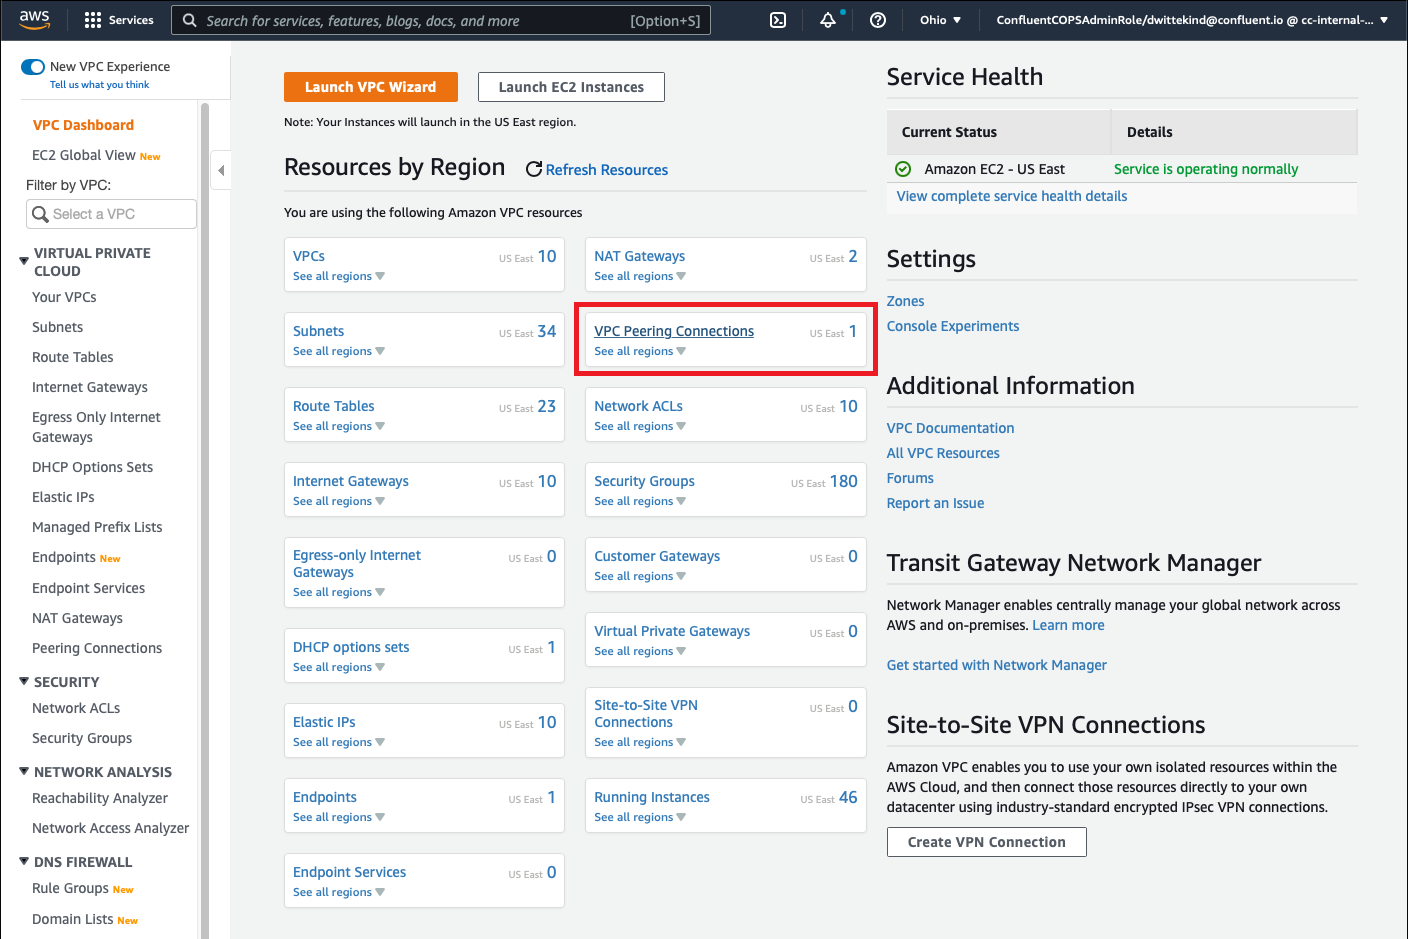Expand See all regions under Running Instances
Viewport: 1408px width, 939px height.
(640, 817)
